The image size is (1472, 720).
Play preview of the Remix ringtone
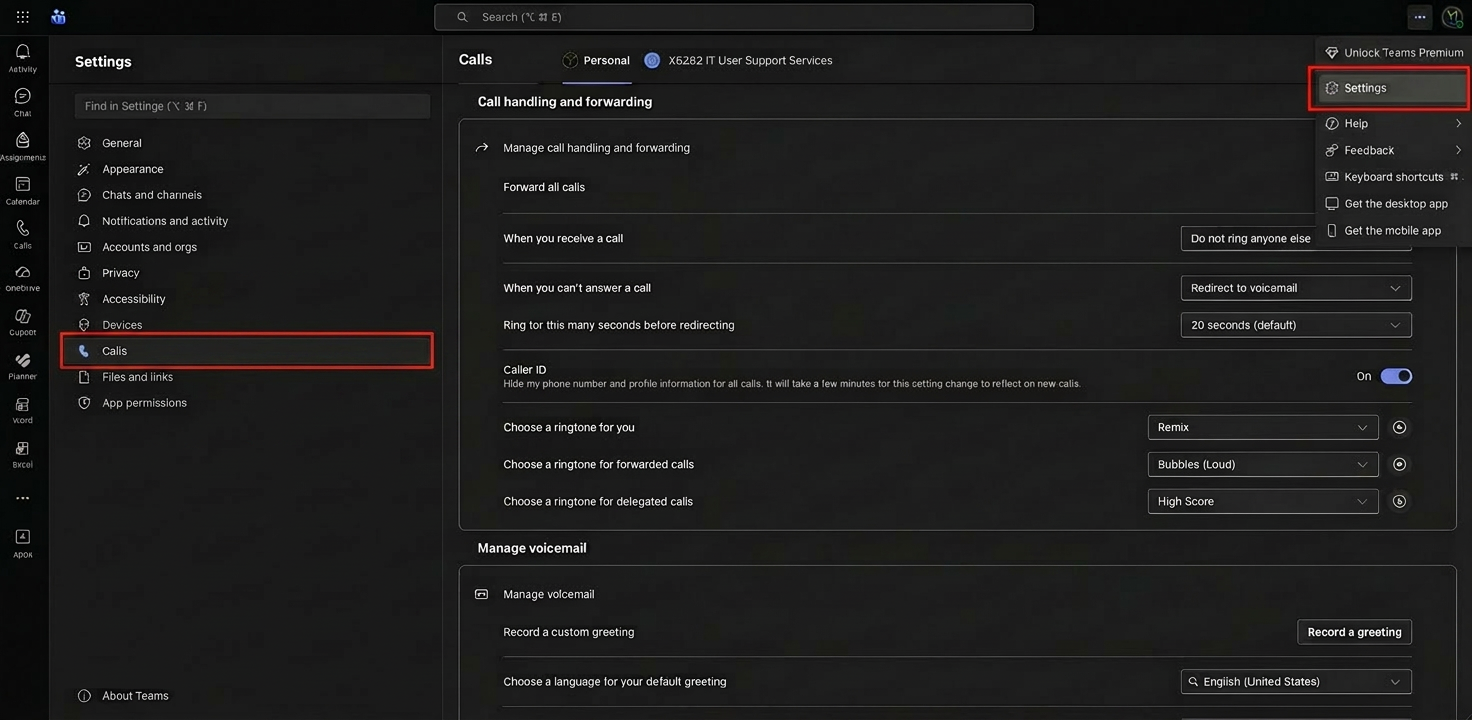coord(1399,427)
